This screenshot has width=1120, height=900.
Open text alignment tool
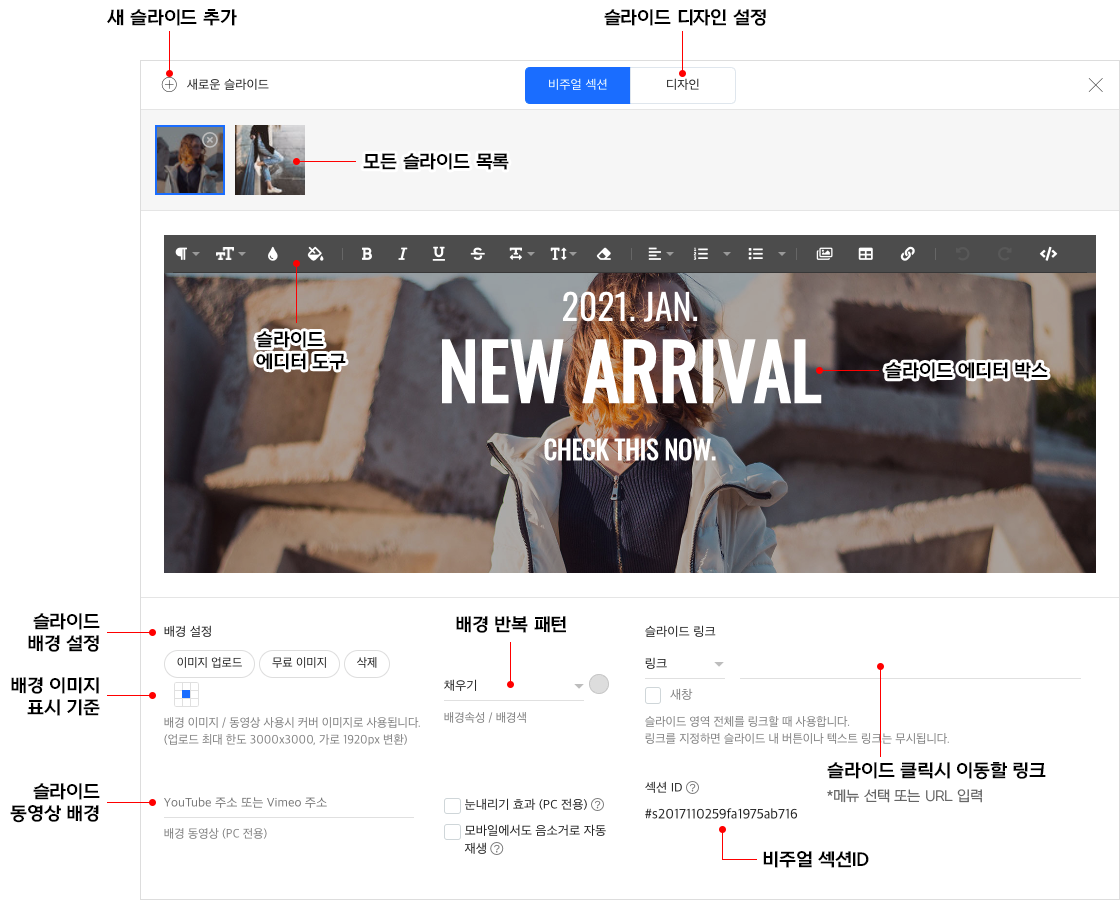coord(660,254)
